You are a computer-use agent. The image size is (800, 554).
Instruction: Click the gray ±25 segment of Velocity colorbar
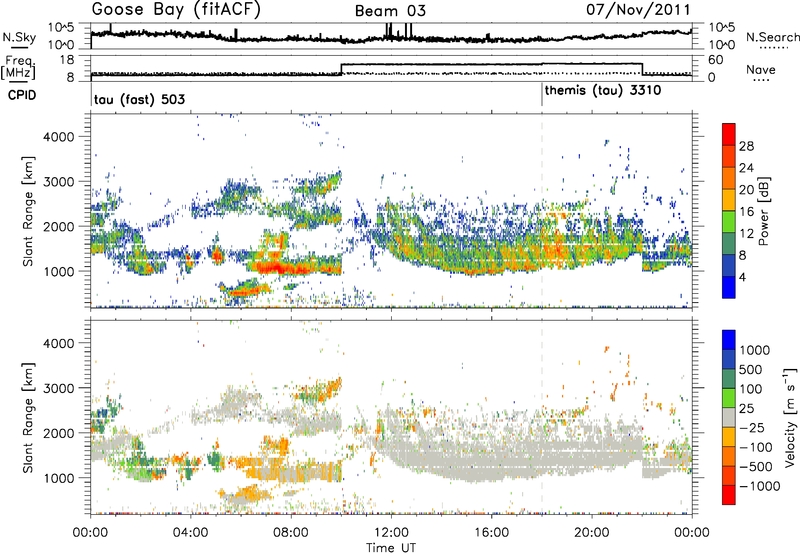point(729,418)
